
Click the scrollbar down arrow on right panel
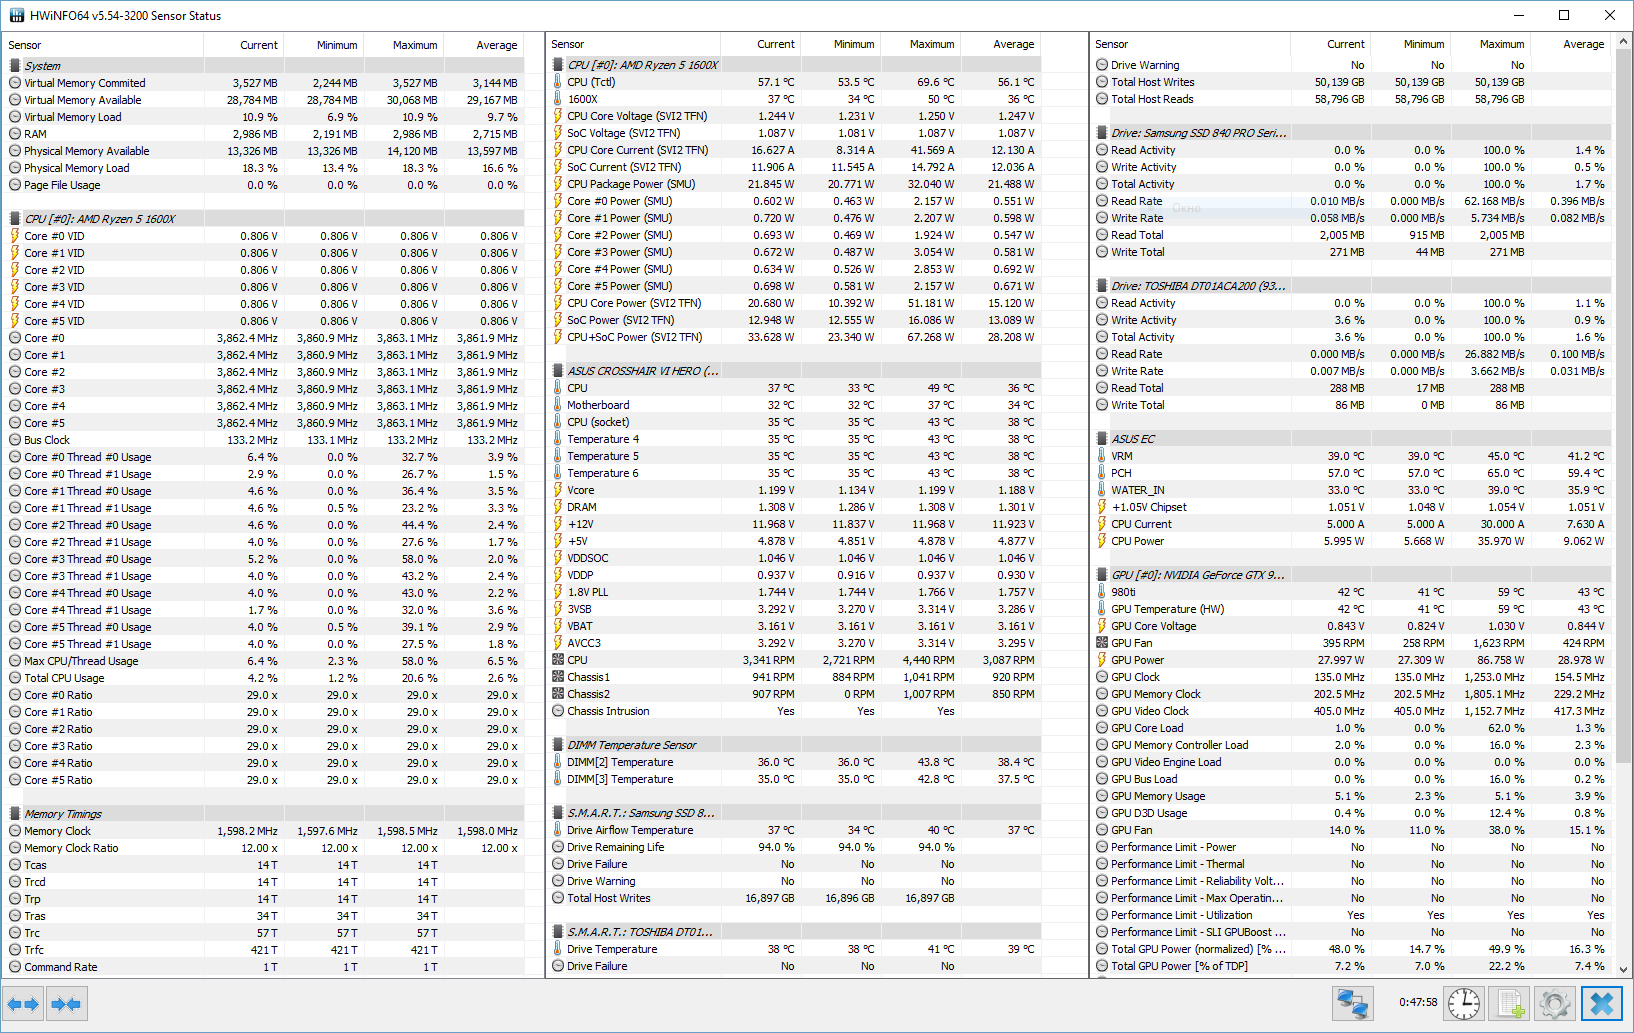tap(1622, 969)
